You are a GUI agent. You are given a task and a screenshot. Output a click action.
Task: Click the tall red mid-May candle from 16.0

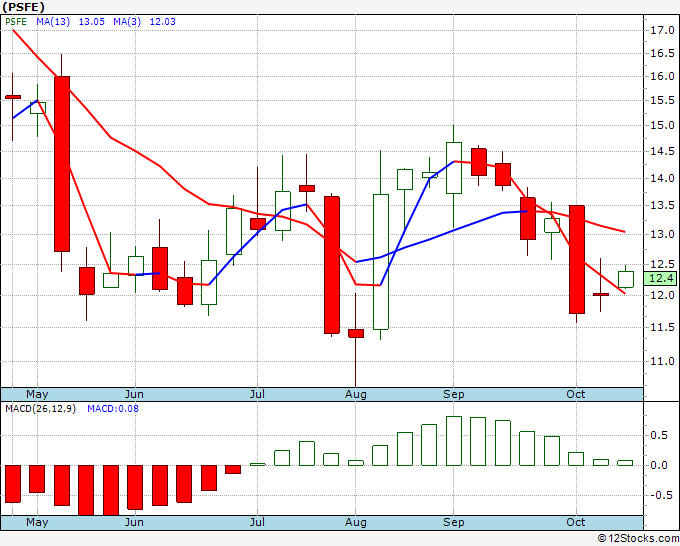tap(62, 164)
